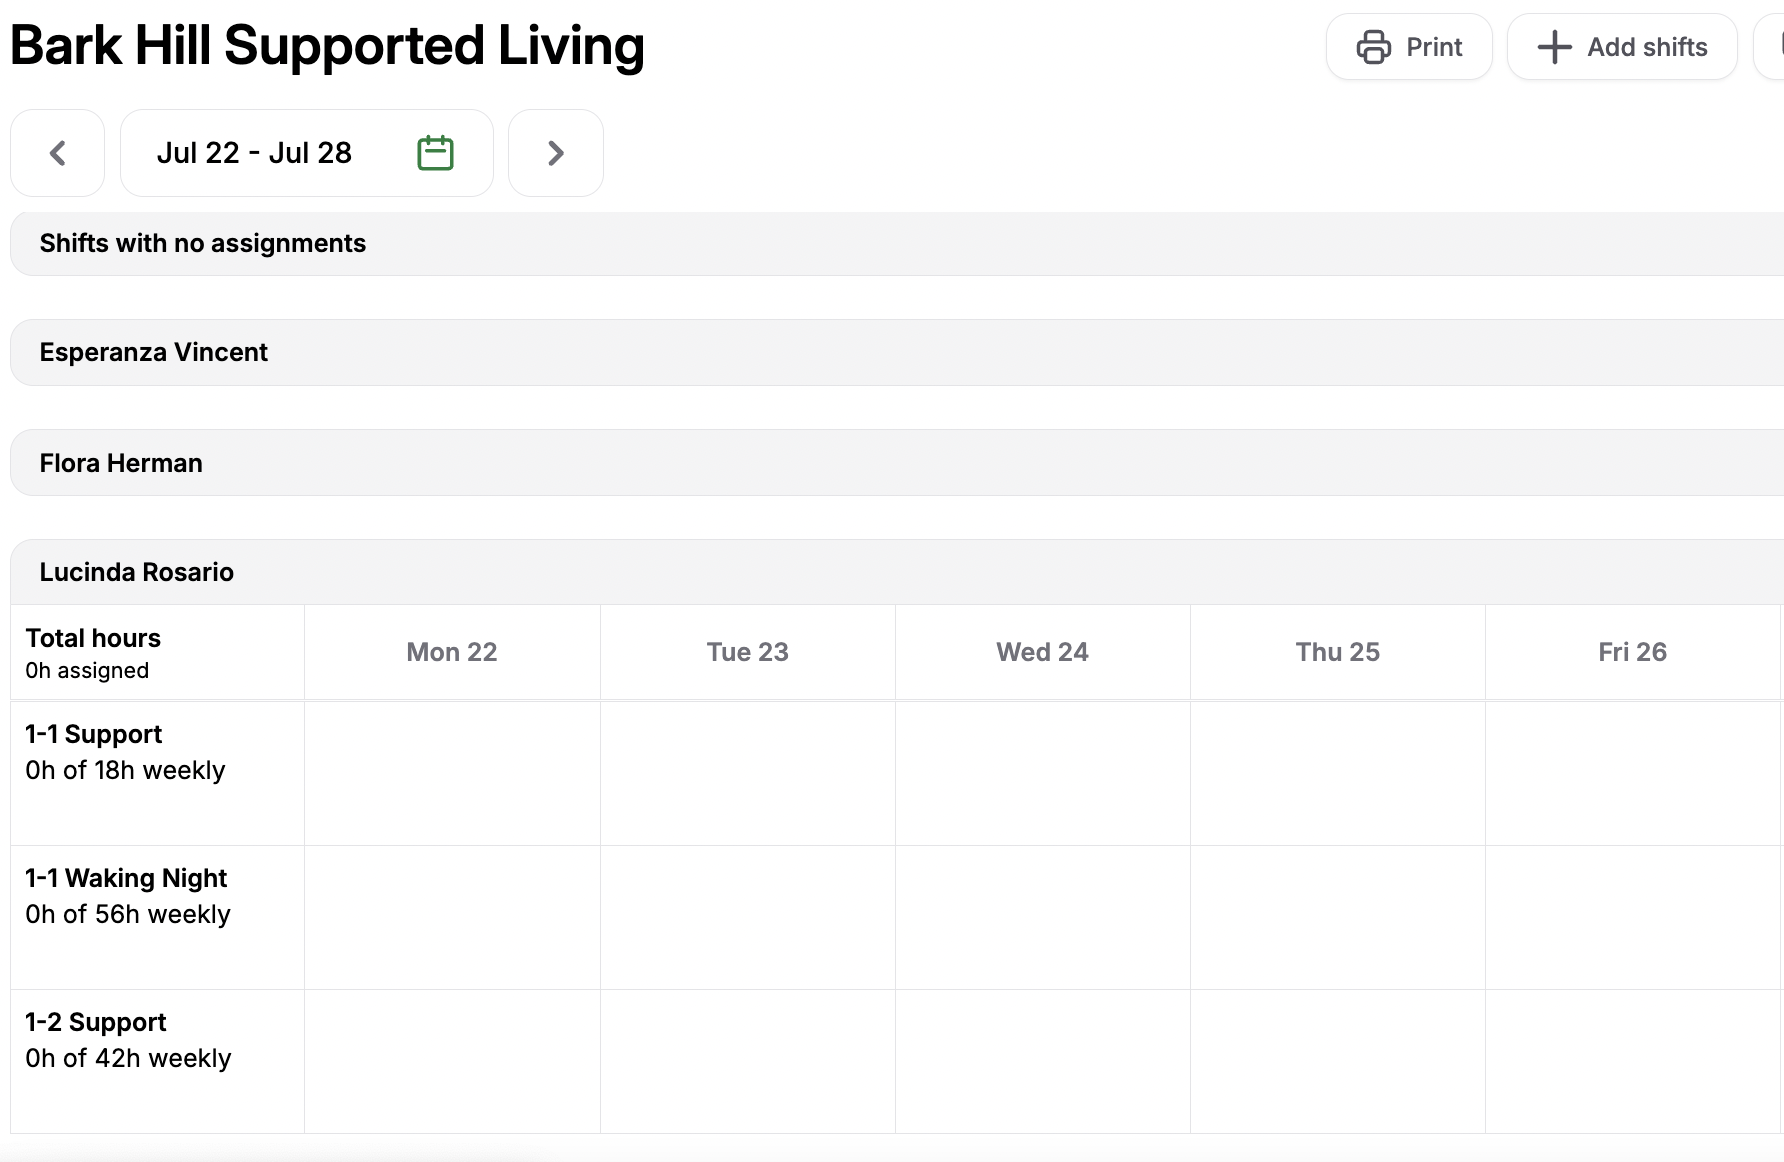Select the Total hours cell showing 0h assigned
Screen dimensions: 1784x1162
(93, 651)
